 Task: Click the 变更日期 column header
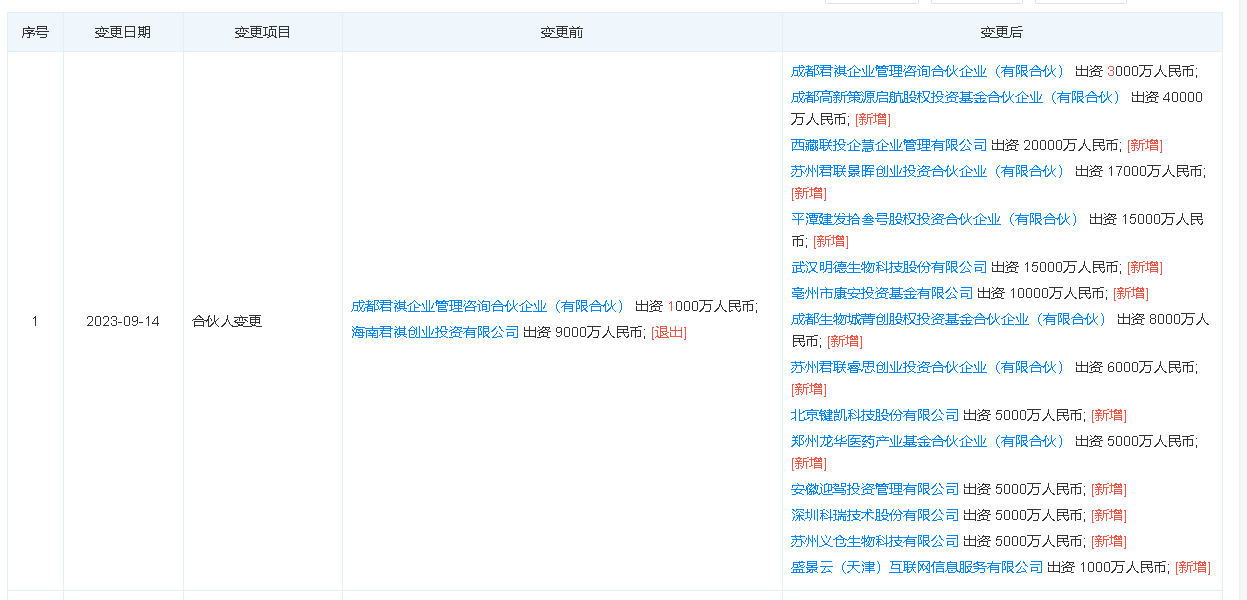(123, 33)
